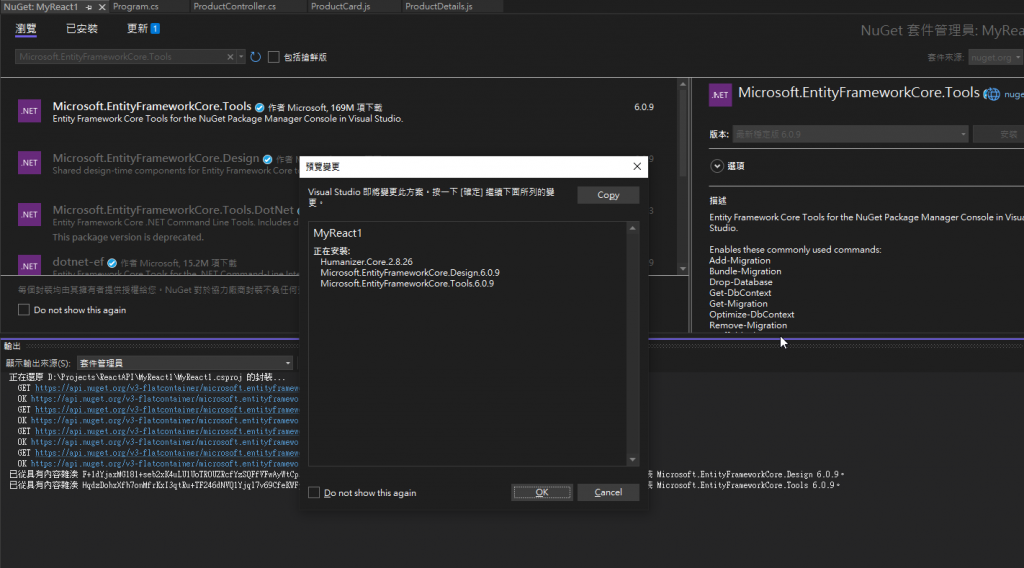This screenshot has width=1024, height=568.
Task: Click .NET icon of EntityFrameworkCore.Tools package
Action: click(x=29, y=111)
